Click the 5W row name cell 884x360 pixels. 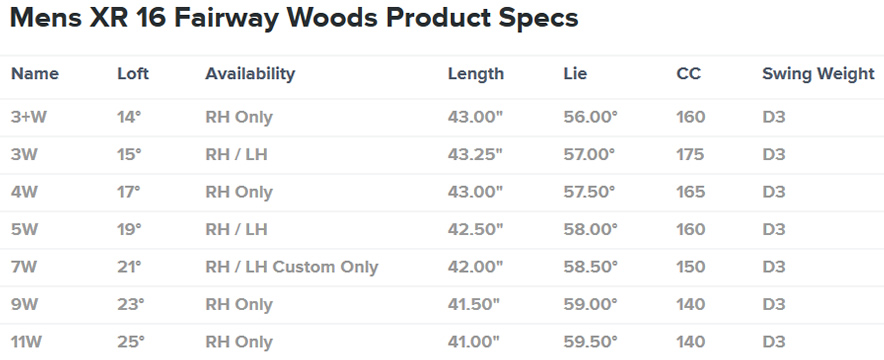tap(24, 229)
